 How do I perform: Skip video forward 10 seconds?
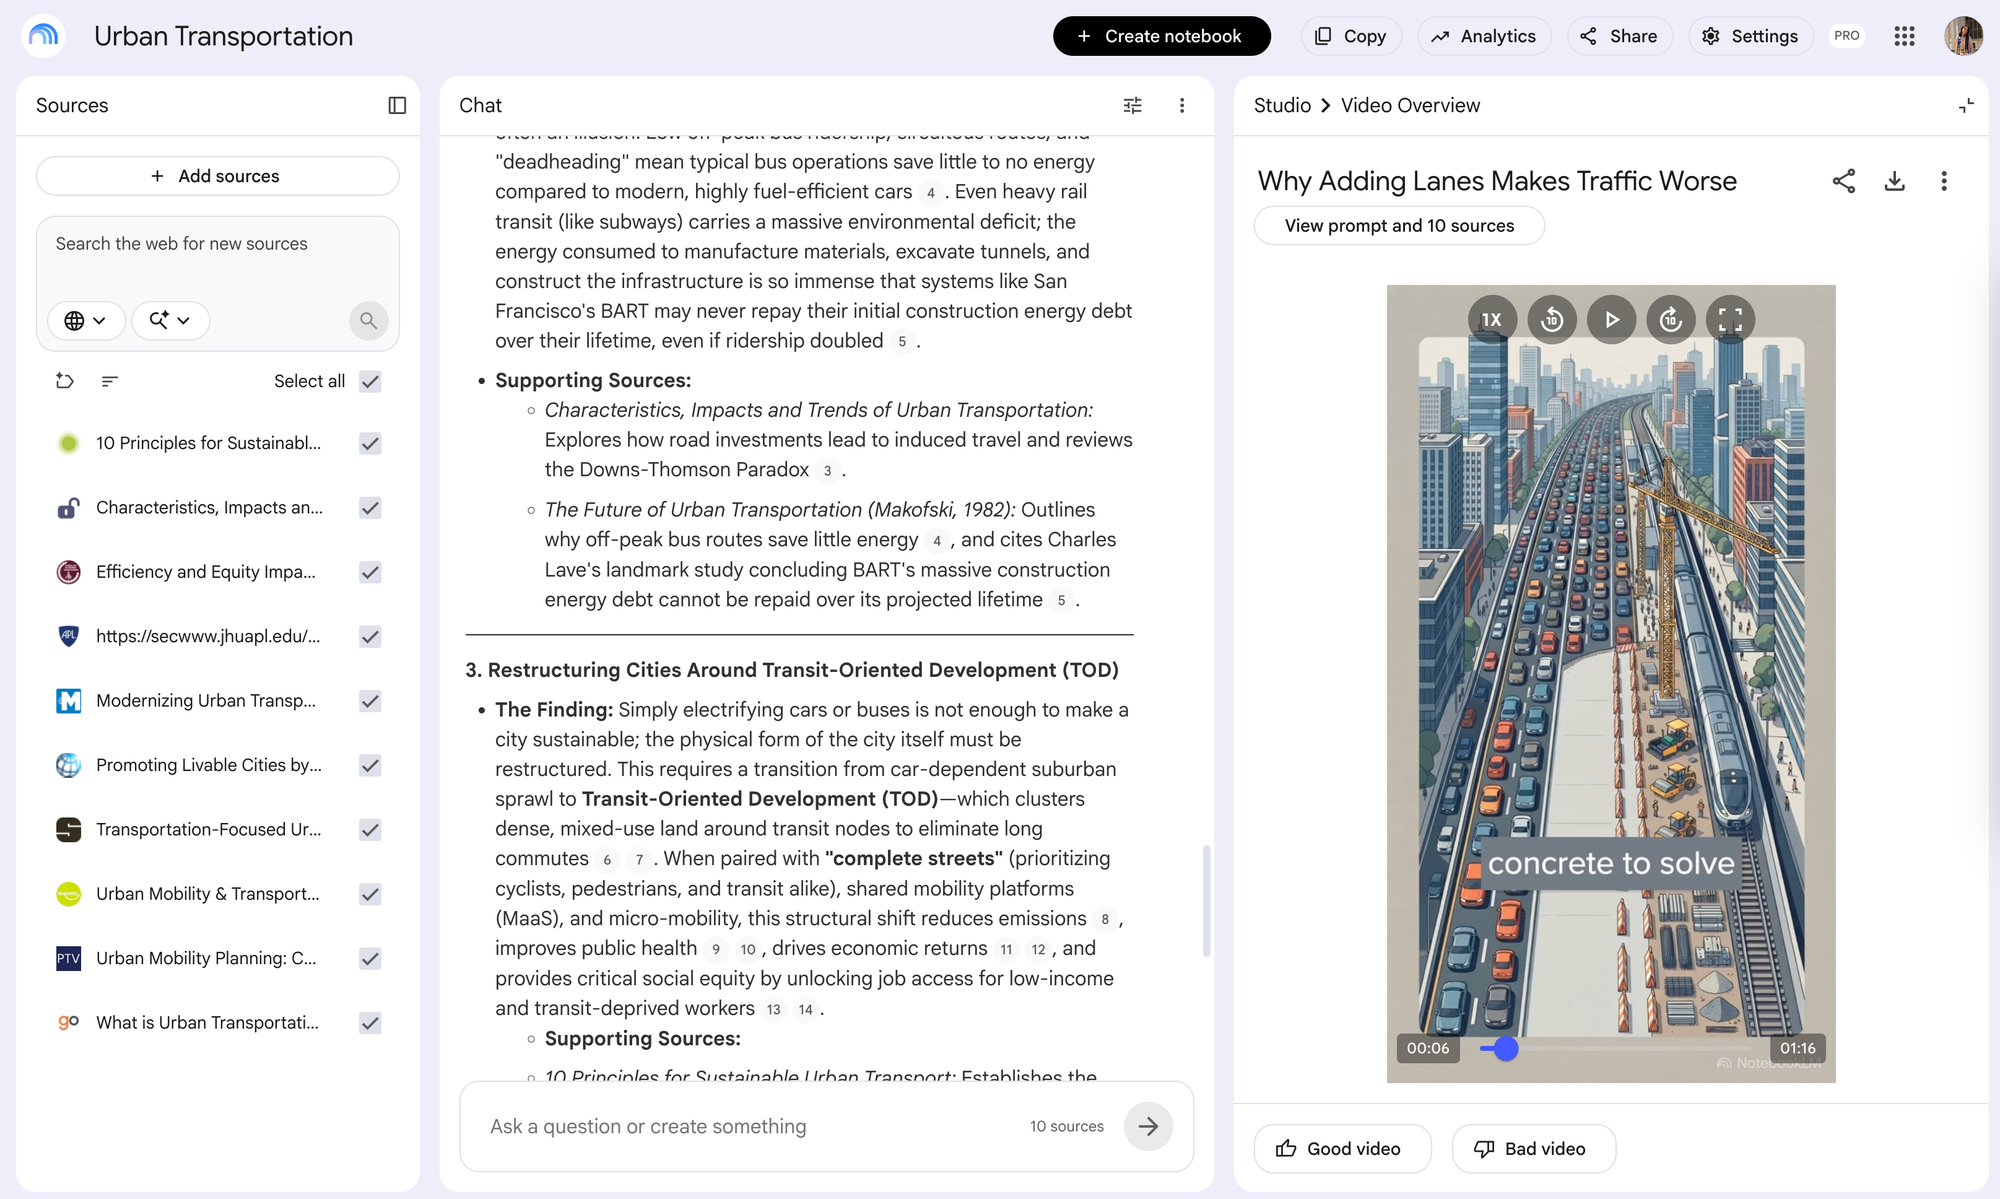[x=1671, y=320]
